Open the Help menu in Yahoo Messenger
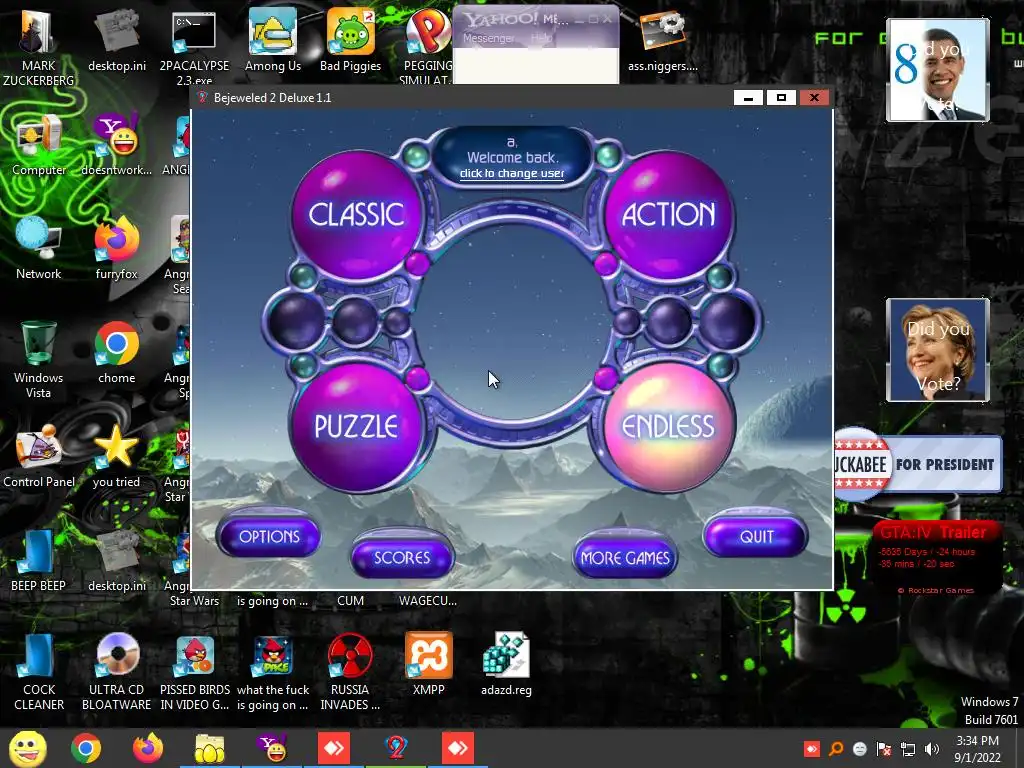Screen dimensions: 1024x768 click(541, 39)
